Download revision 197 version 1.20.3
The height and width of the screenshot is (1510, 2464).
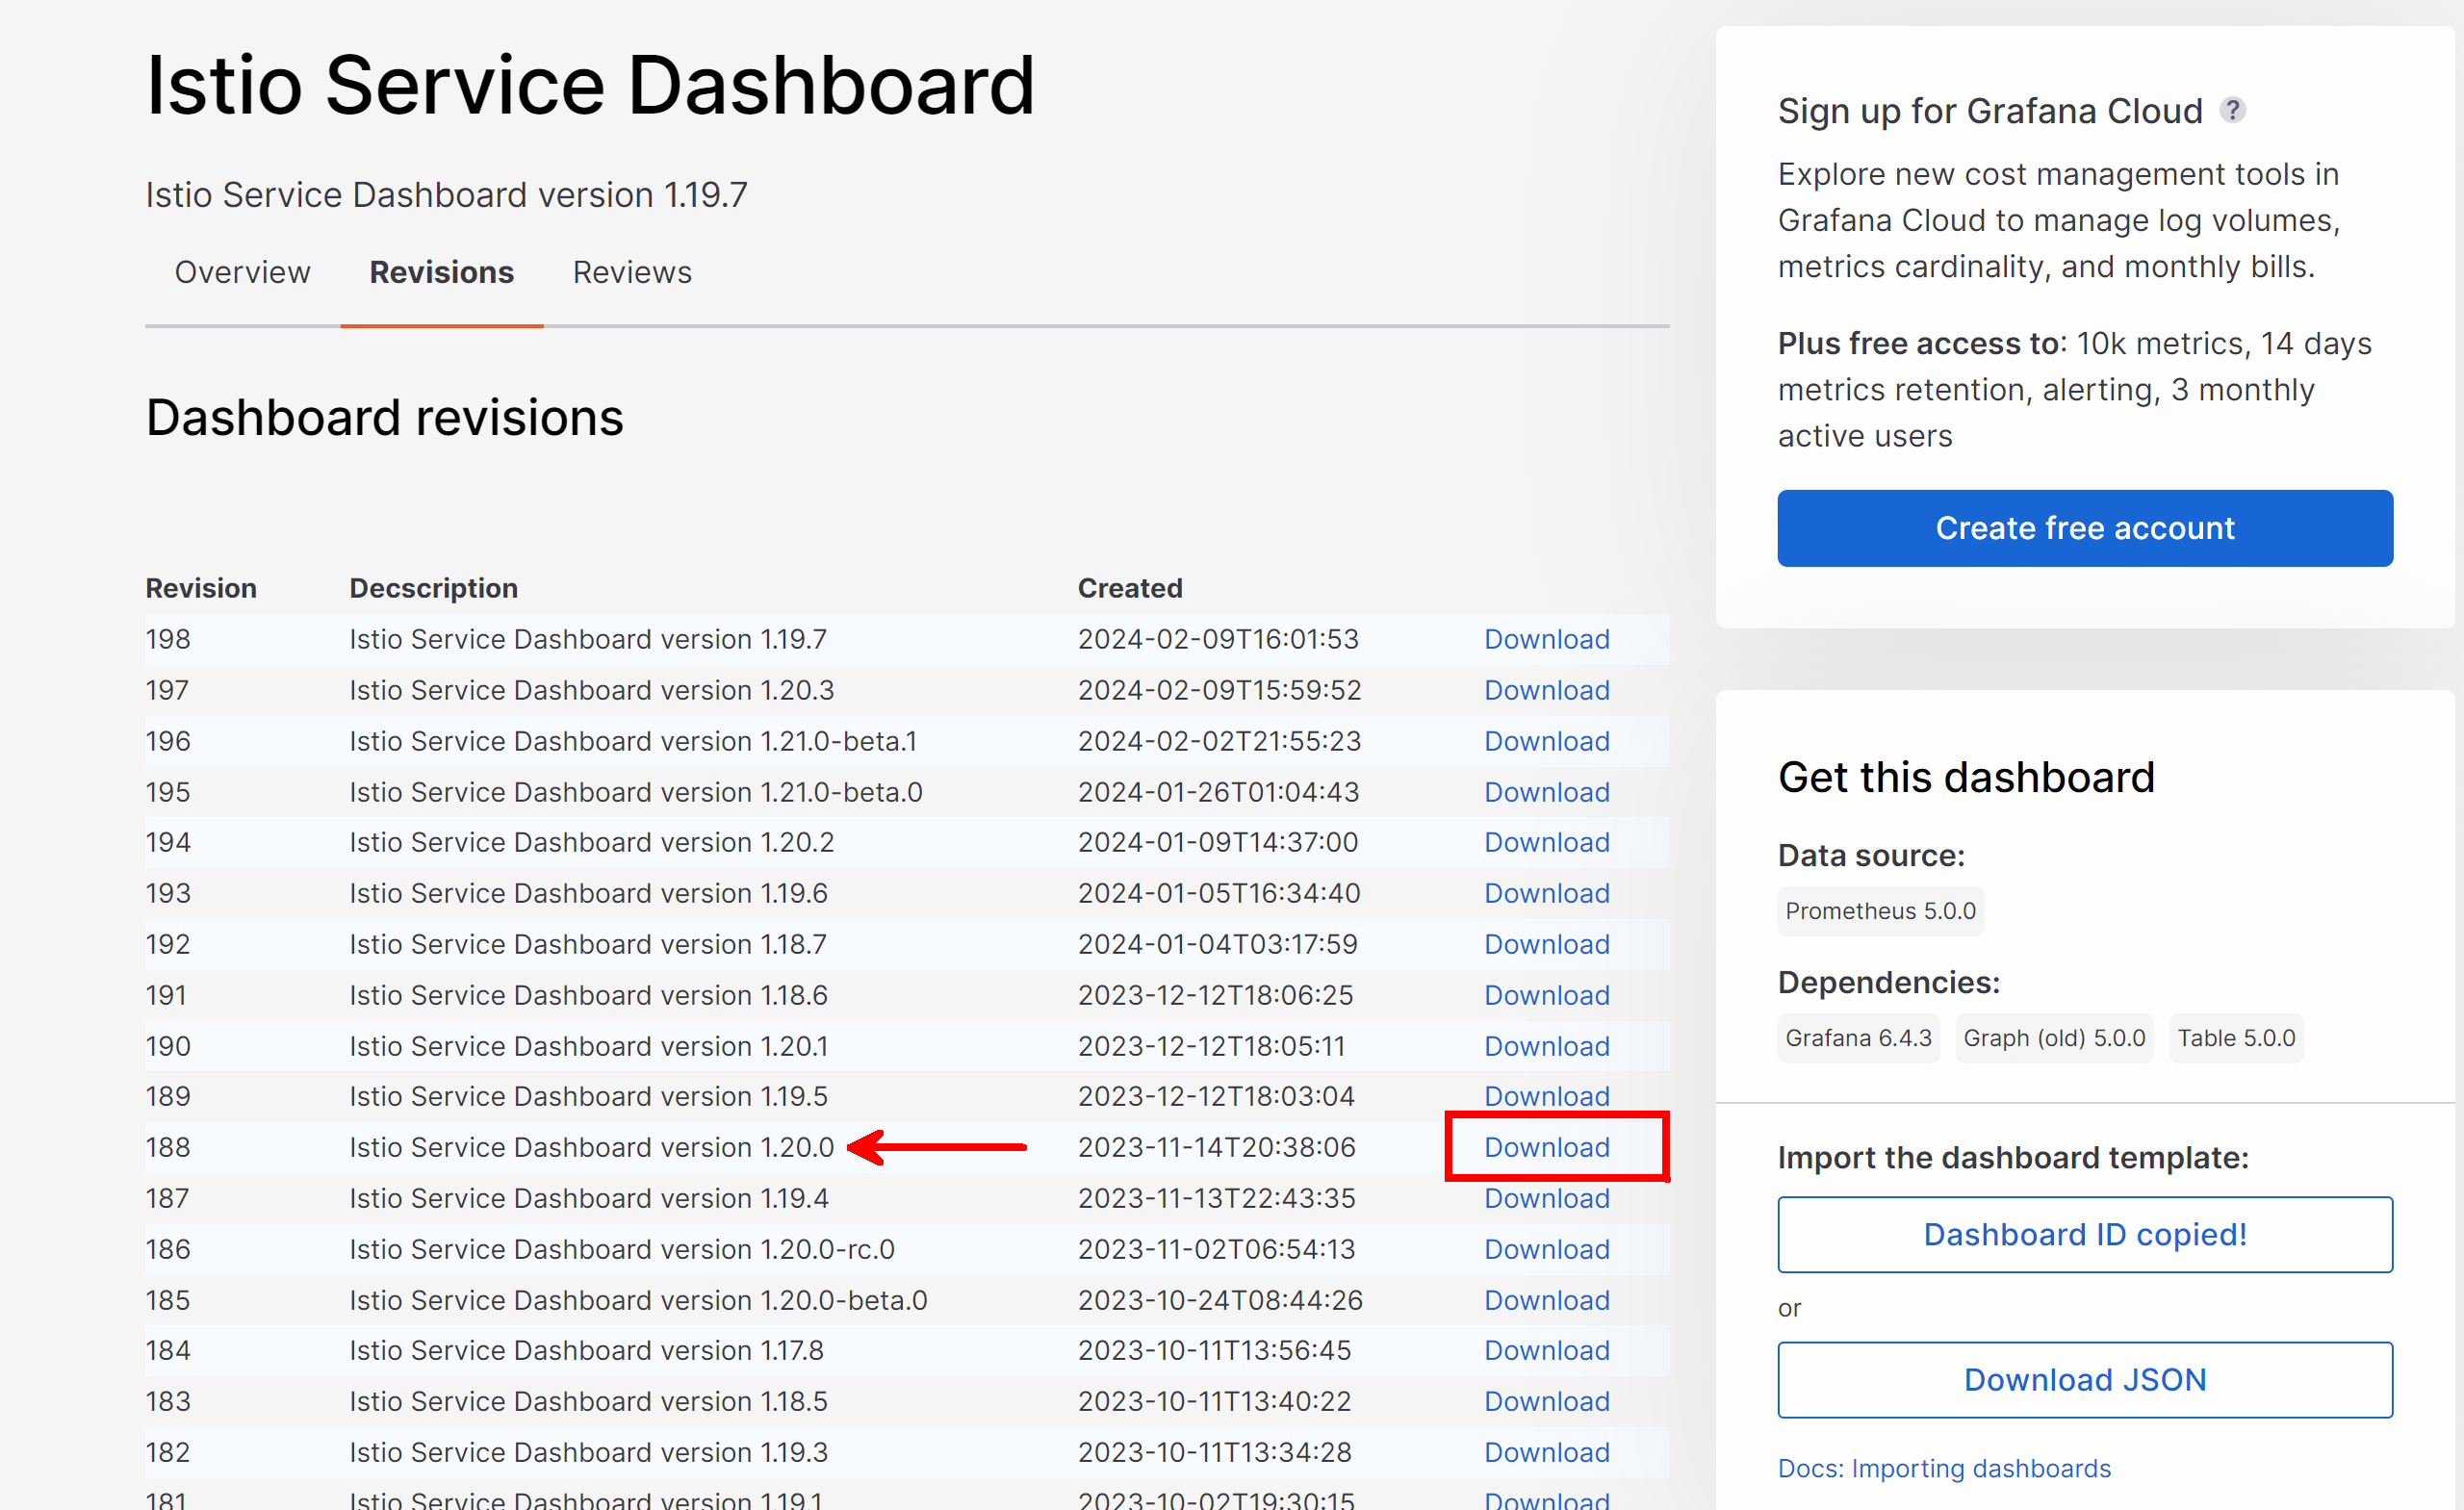coord(1546,690)
